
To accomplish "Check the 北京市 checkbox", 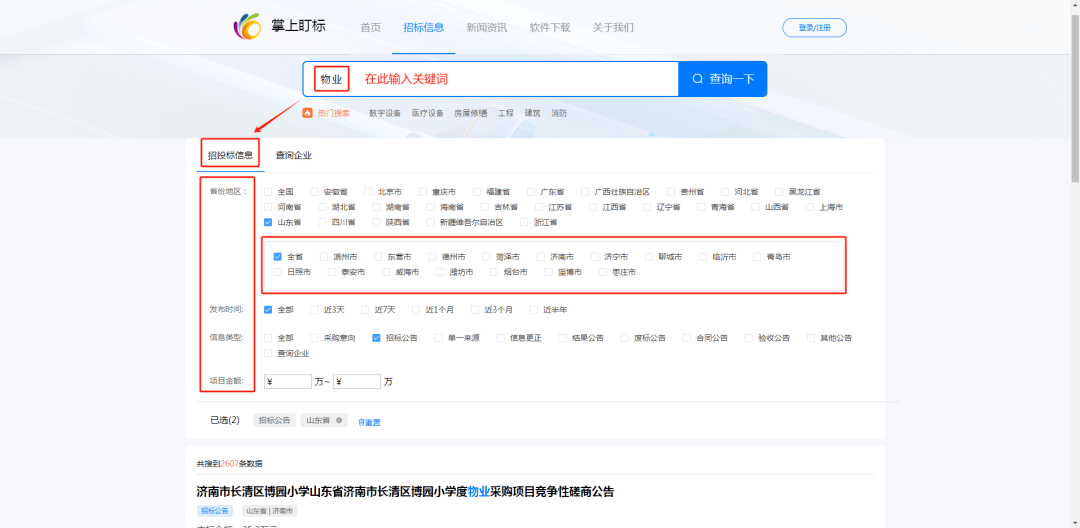I will 368,192.
